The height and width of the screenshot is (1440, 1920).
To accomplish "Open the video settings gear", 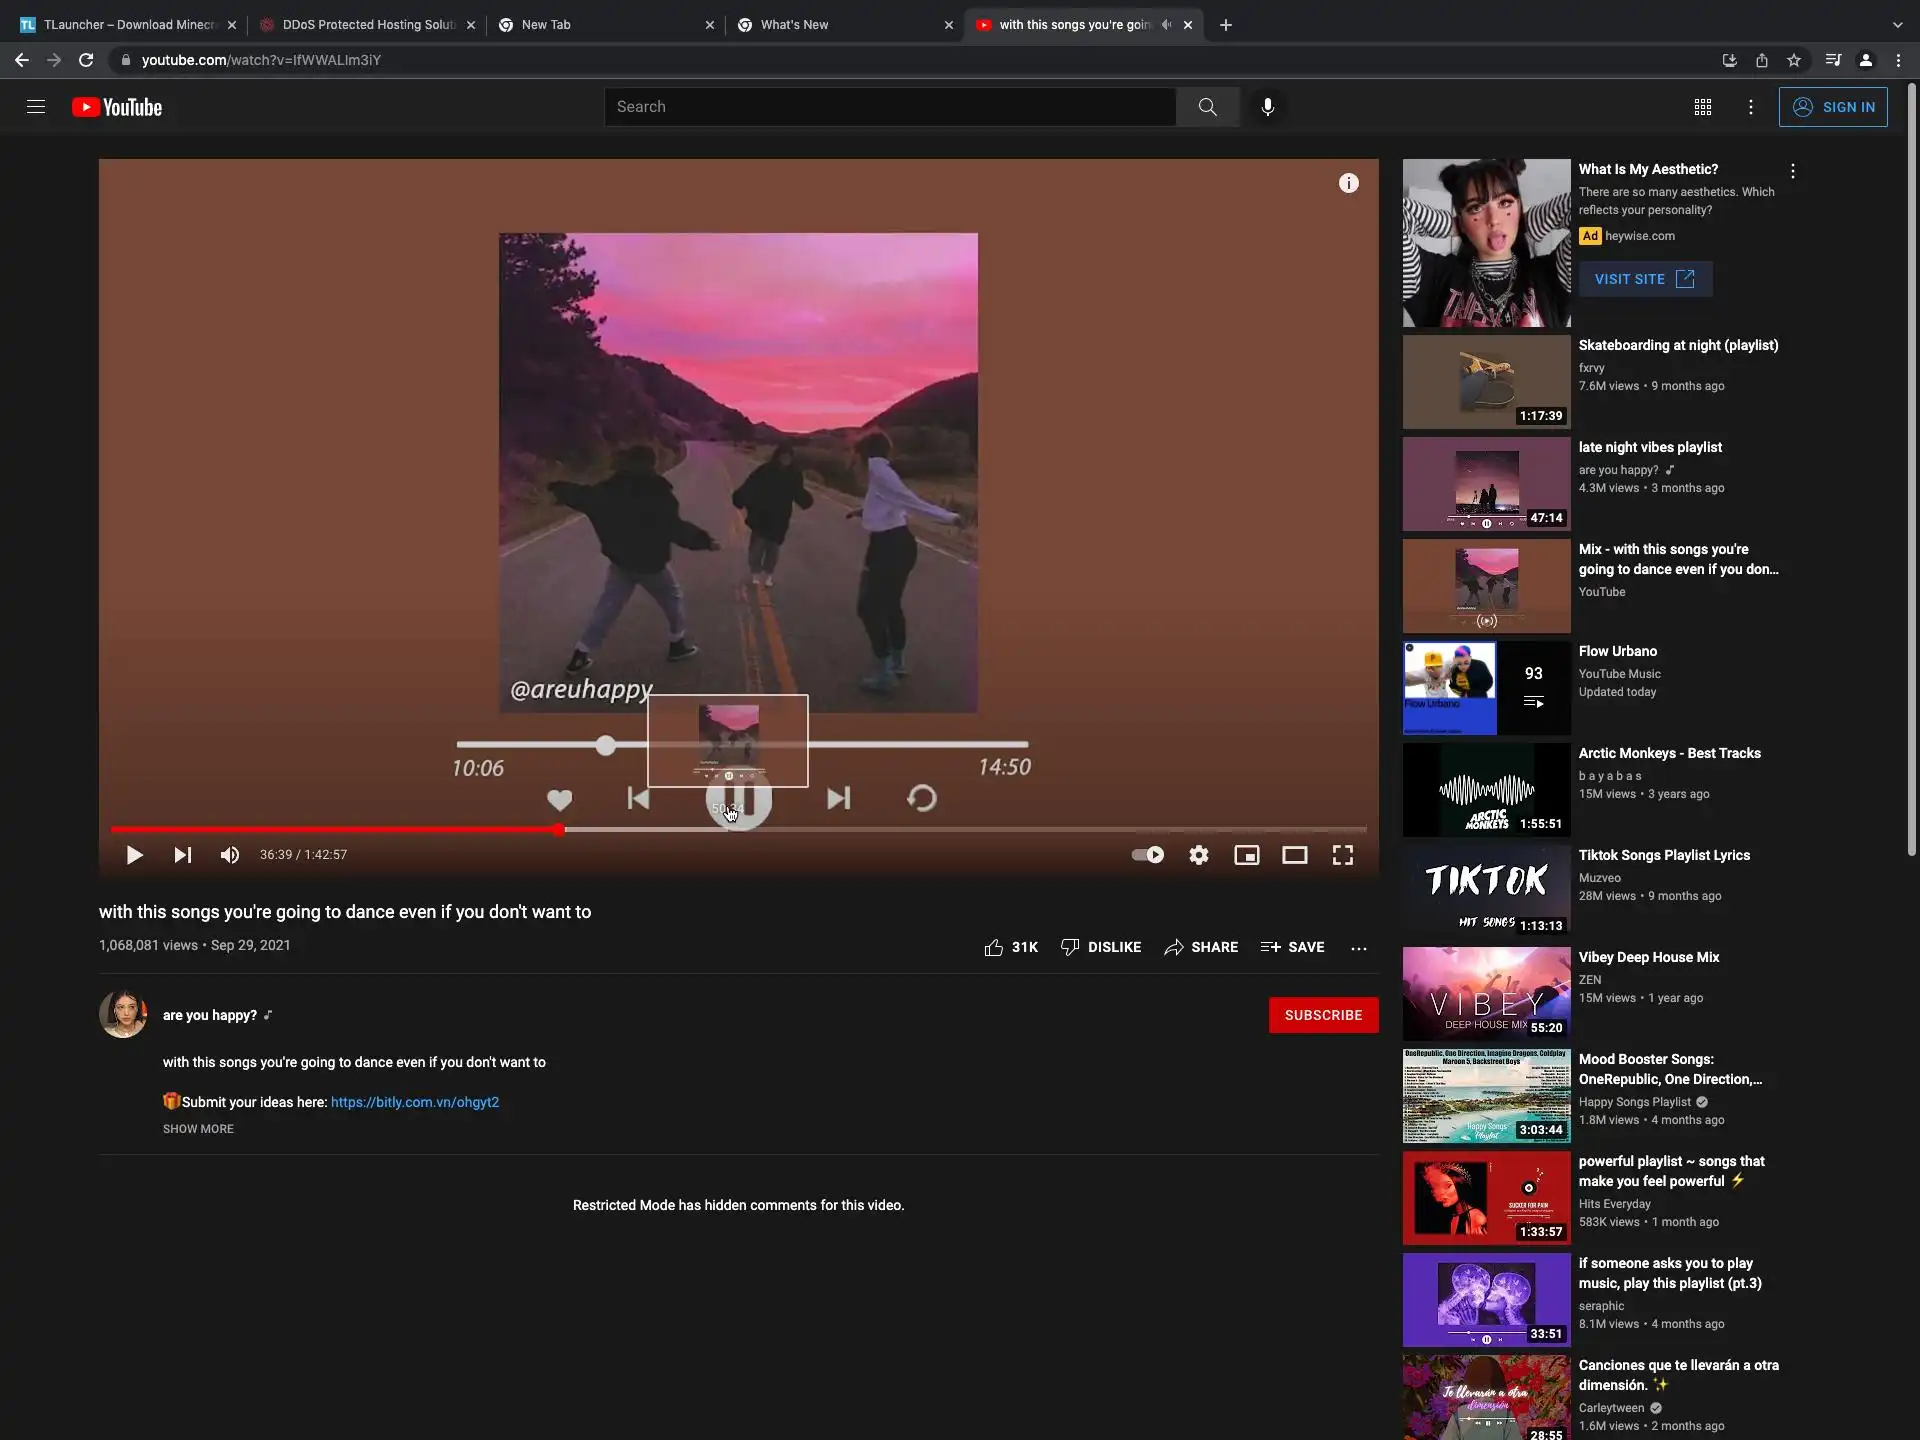I will (1198, 855).
